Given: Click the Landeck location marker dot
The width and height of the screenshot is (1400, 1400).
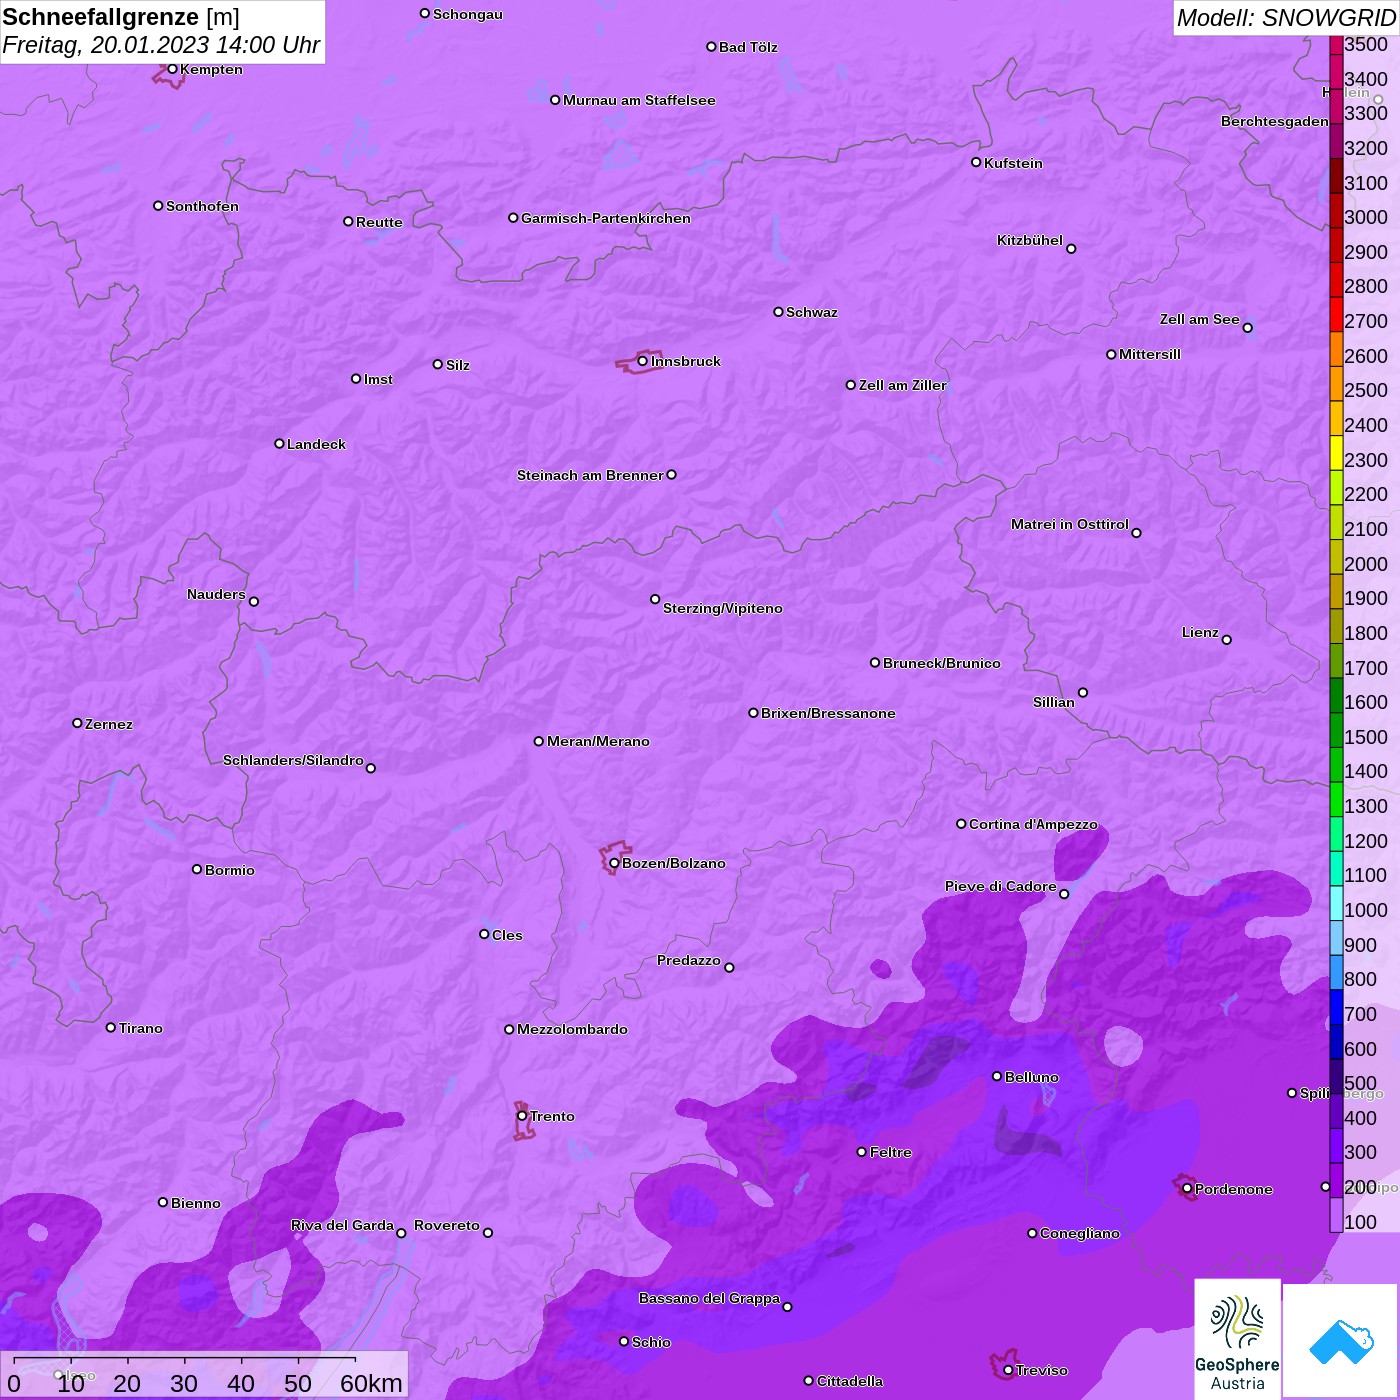Looking at the screenshot, I should coord(279,443).
